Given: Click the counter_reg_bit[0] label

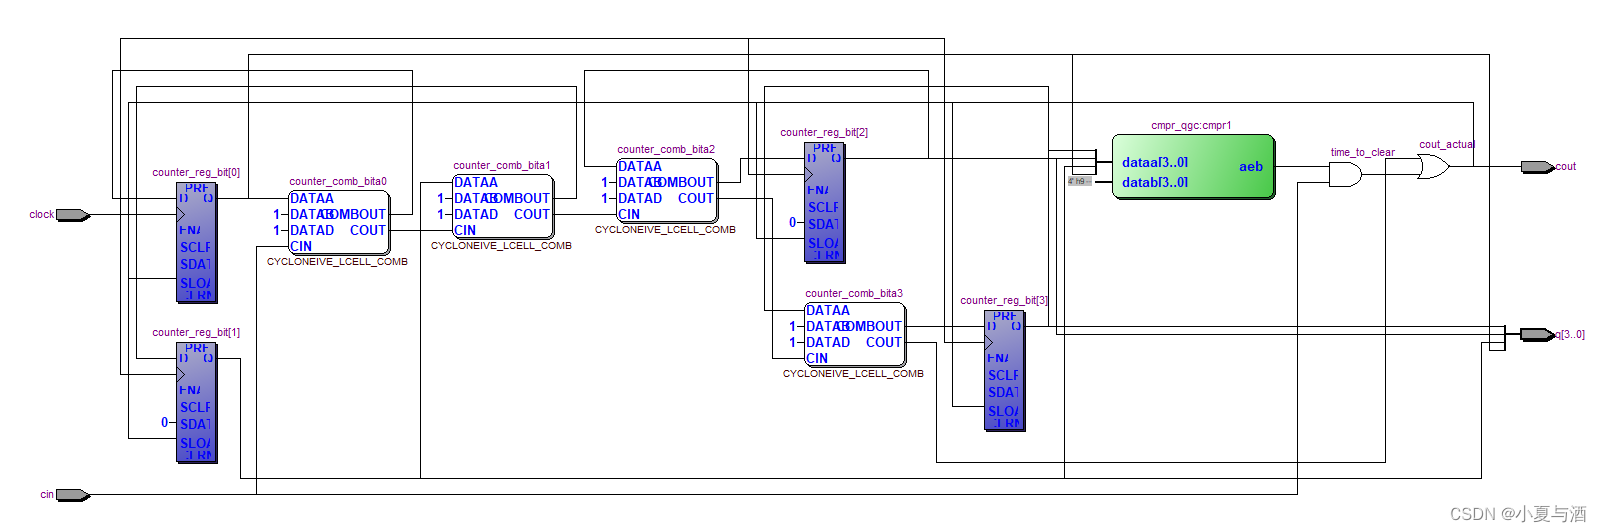Looking at the screenshot, I should point(196,172).
